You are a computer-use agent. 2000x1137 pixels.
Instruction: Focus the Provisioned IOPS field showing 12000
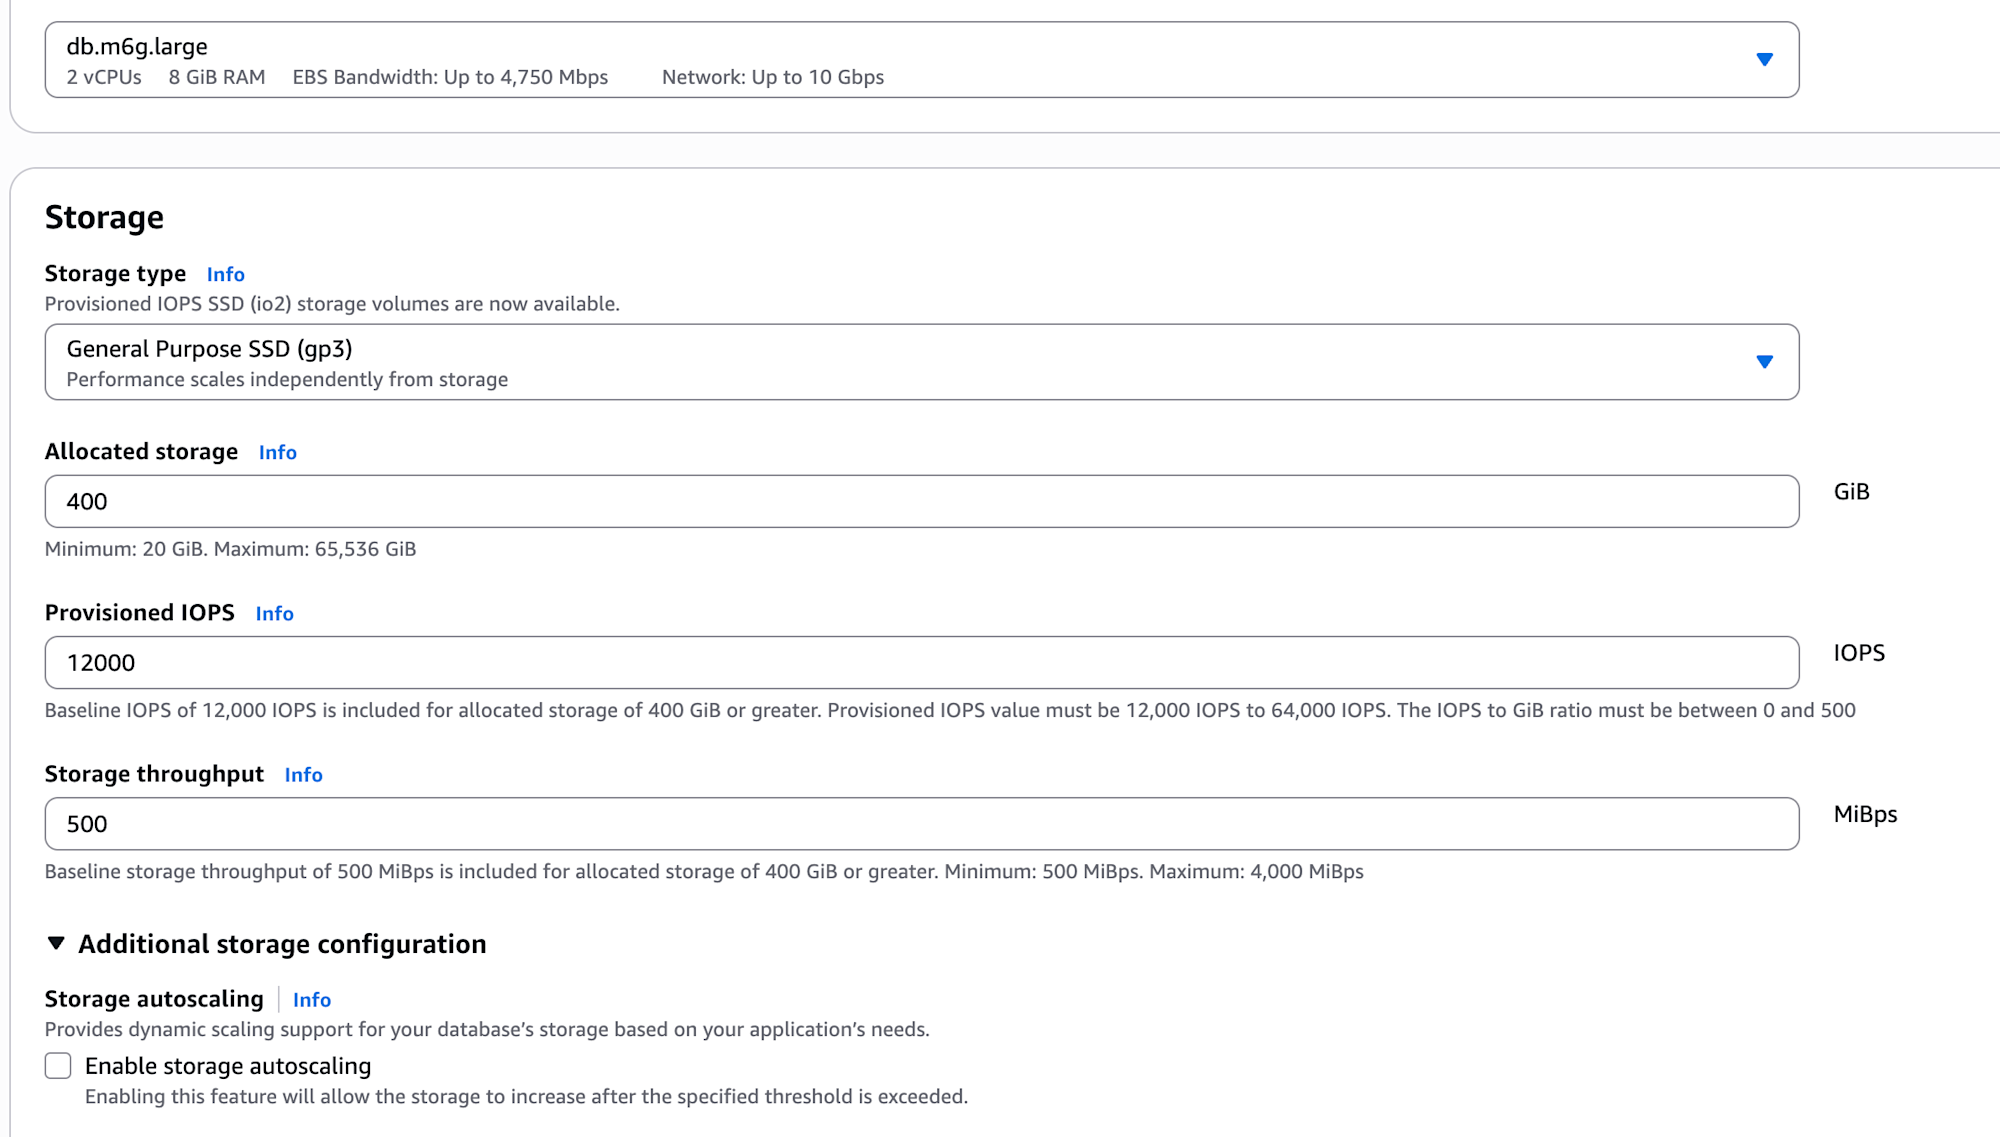point(920,663)
